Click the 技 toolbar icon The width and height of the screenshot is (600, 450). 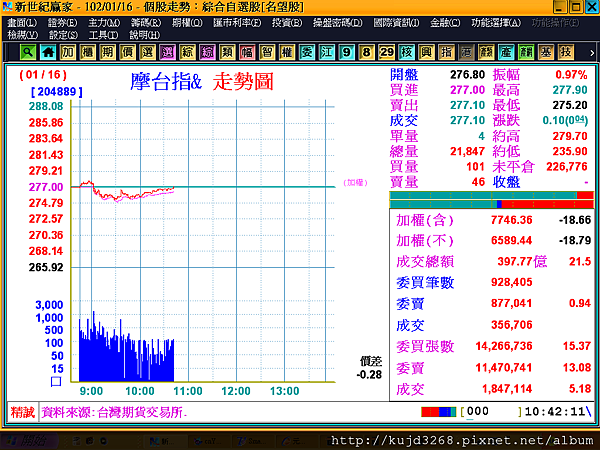[565, 52]
